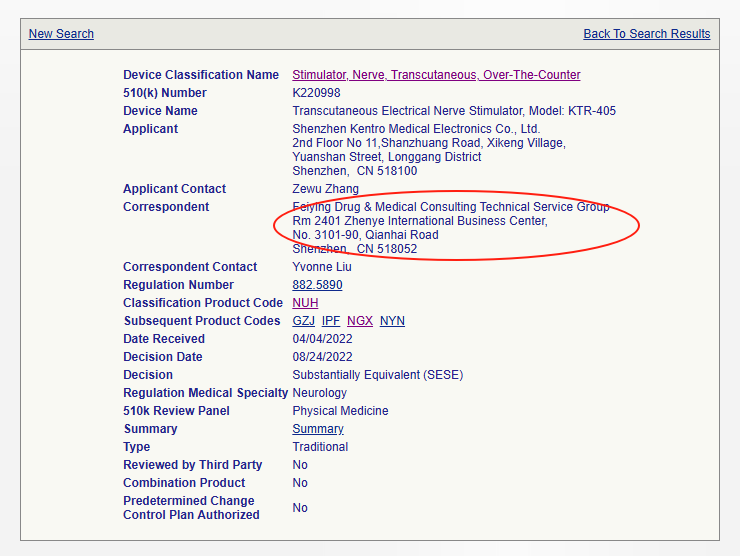Viewport: 740px width, 556px height.
Task: Open regulation number 882.5890 link
Action: (317, 285)
